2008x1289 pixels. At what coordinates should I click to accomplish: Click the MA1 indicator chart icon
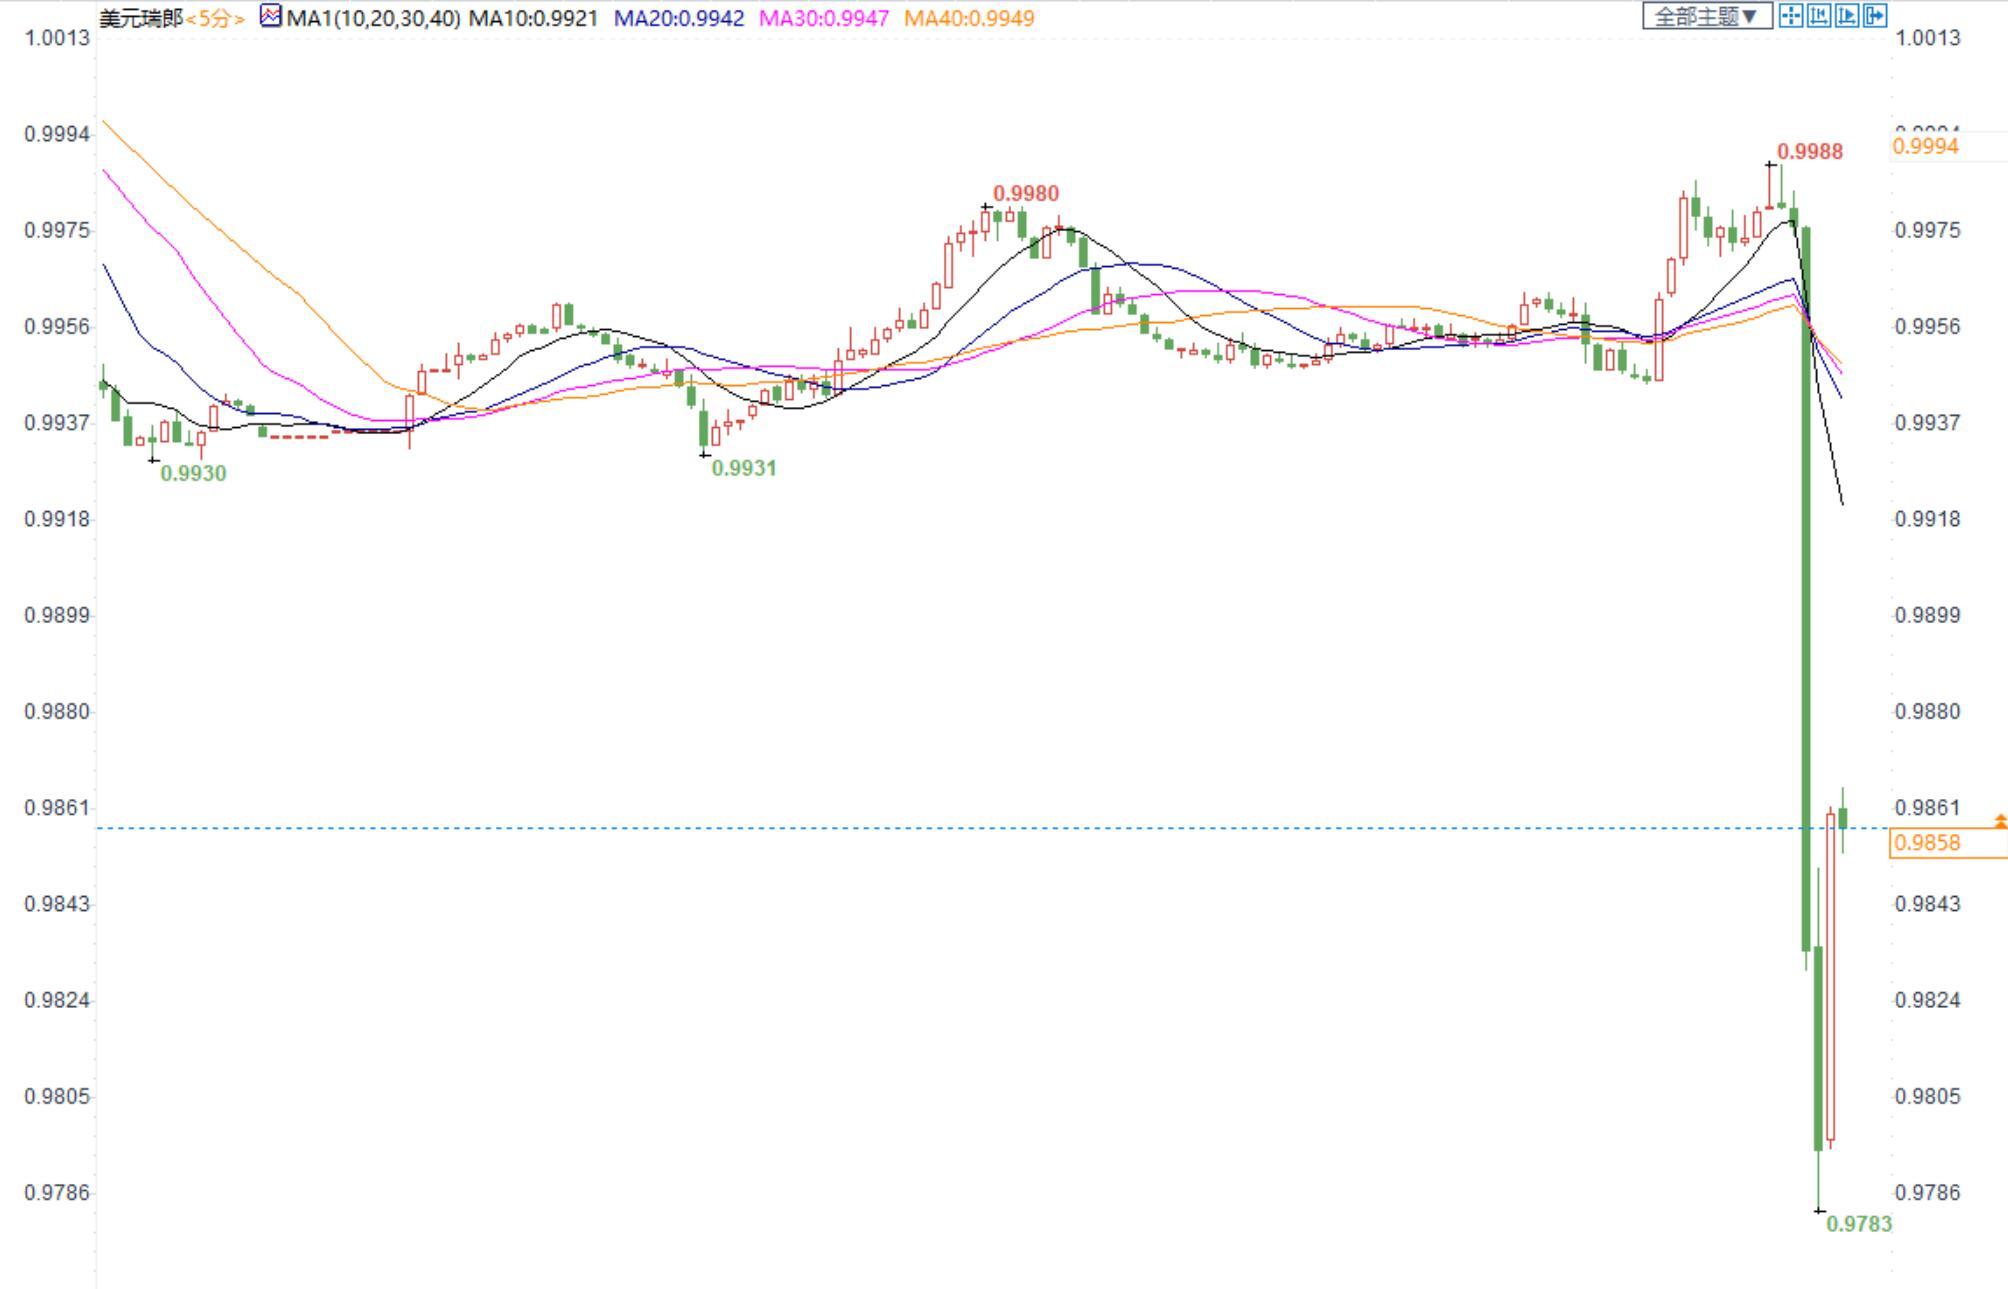tap(270, 16)
